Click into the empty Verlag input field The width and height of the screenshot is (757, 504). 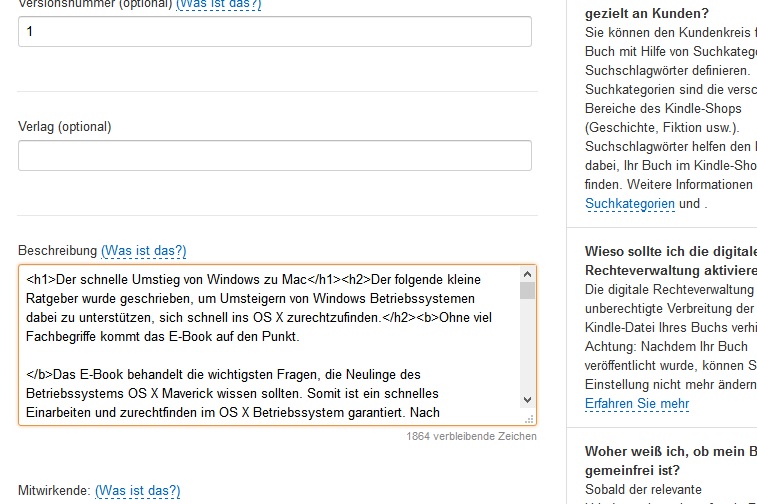point(274,155)
